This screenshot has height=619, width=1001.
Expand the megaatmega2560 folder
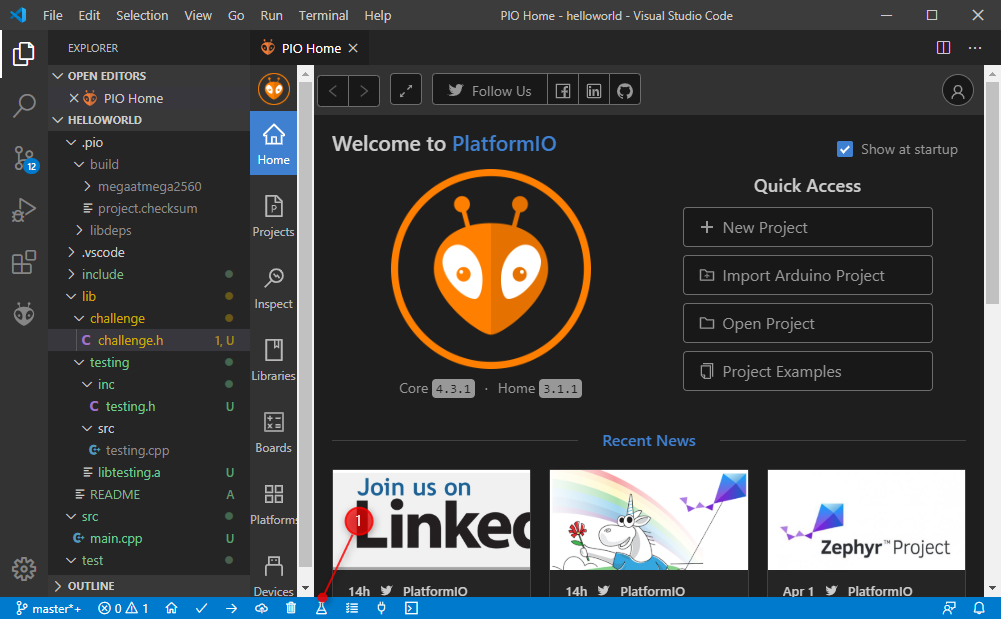(x=149, y=186)
